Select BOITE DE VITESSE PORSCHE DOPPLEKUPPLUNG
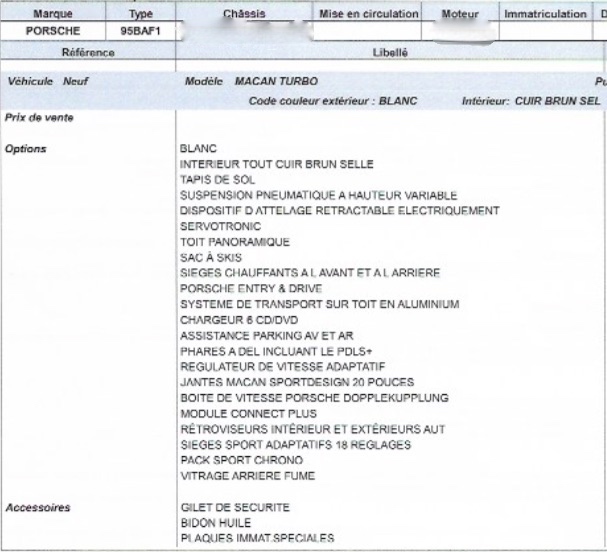The width and height of the screenshot is (607, 552). tap(315, 398)
